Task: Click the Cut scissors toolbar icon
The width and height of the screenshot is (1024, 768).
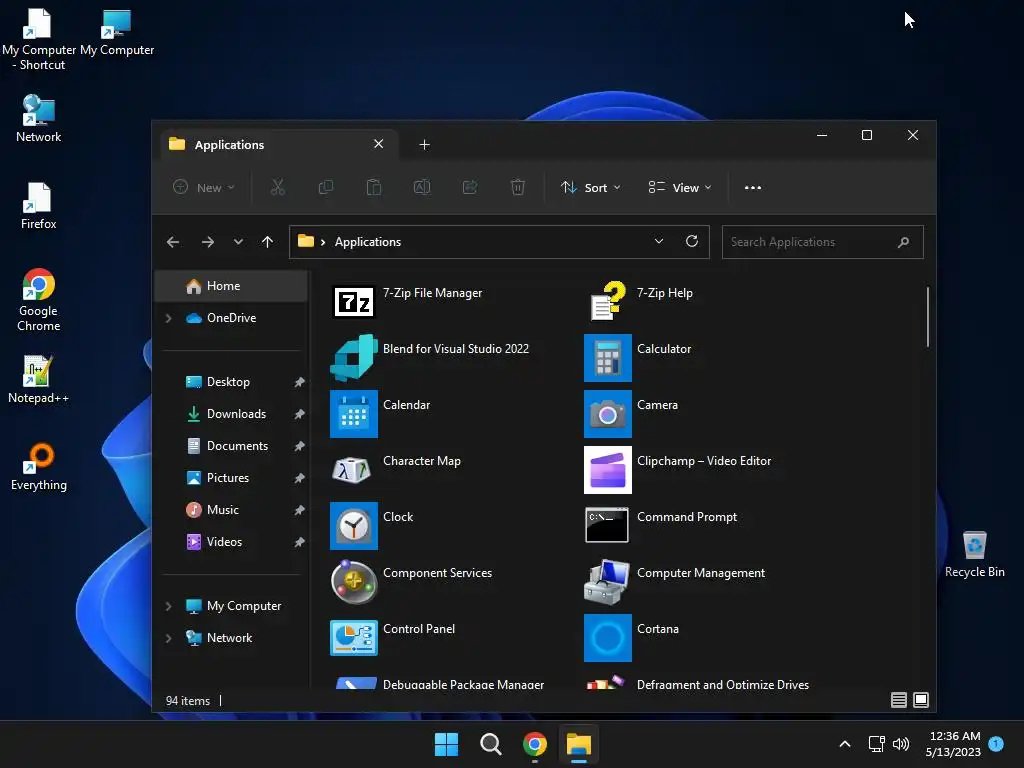Action: tap(278, 187)
